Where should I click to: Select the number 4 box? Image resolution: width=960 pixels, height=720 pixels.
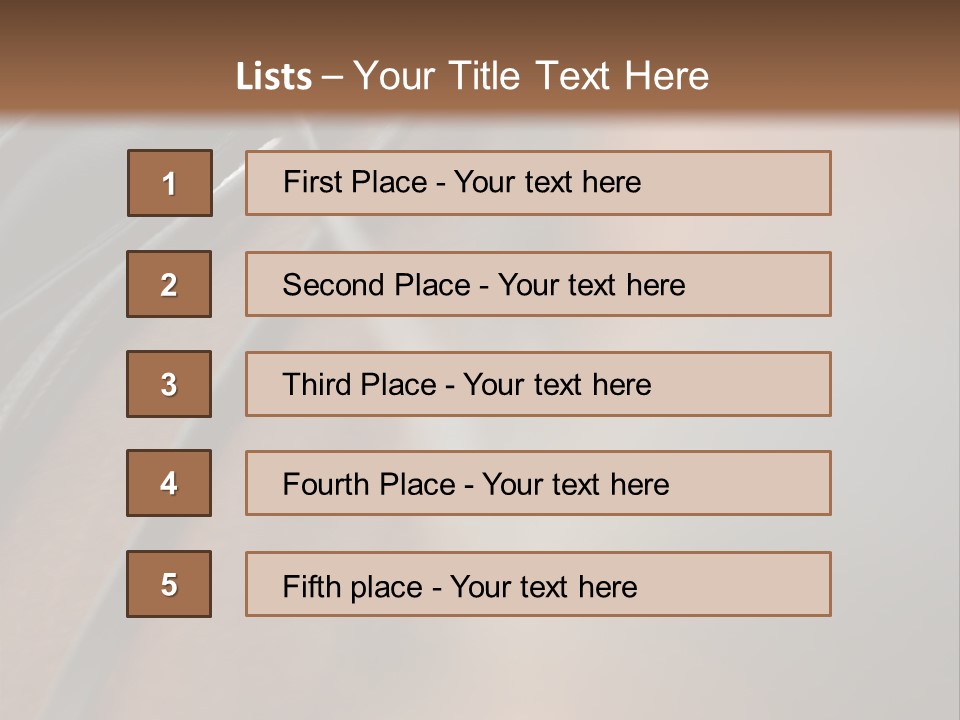169,483
